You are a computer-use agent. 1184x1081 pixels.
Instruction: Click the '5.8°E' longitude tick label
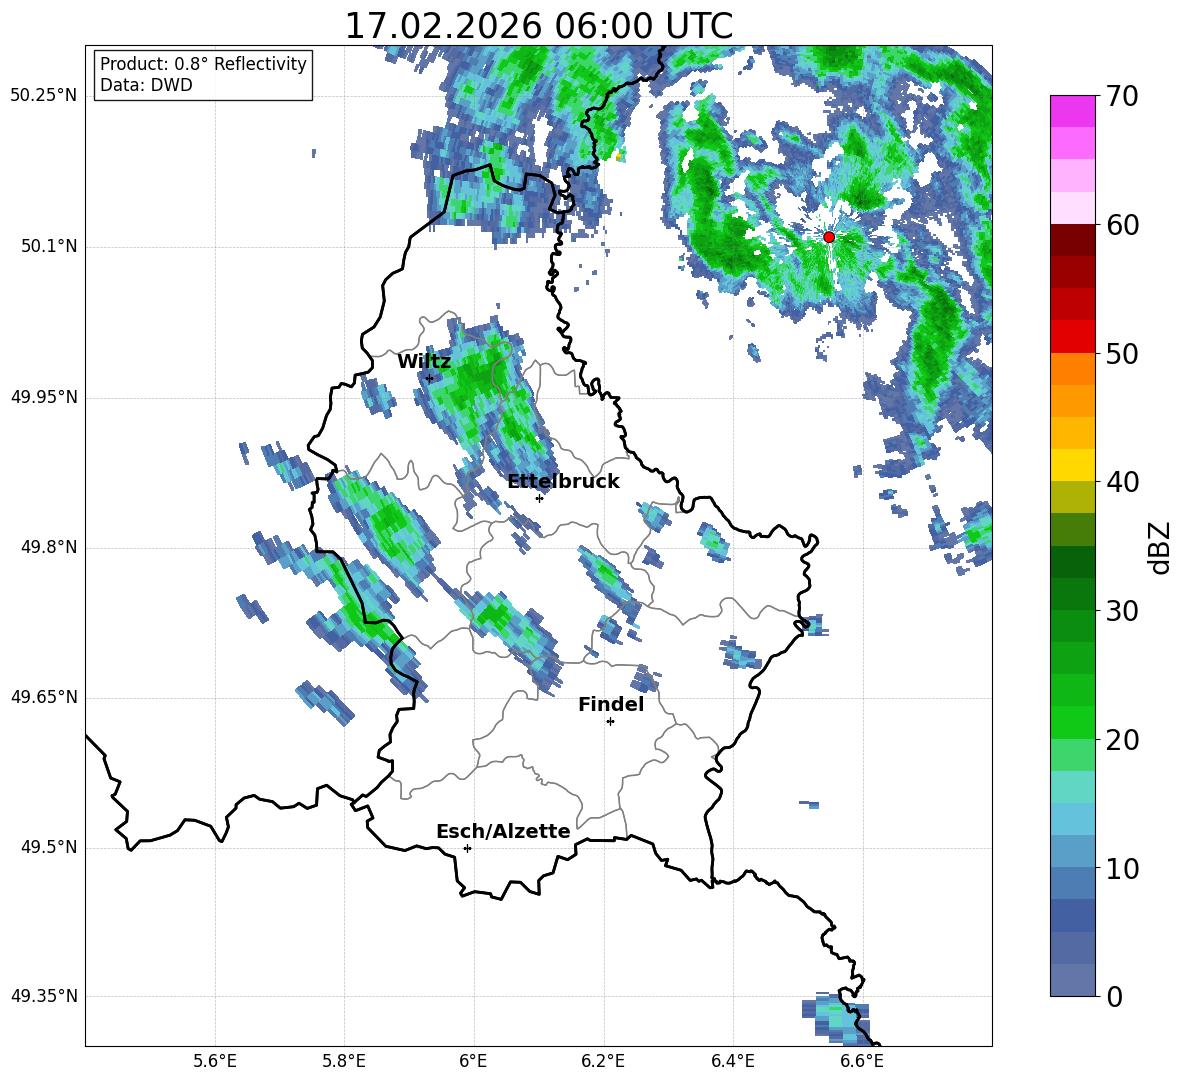(x=344, y=1061)
